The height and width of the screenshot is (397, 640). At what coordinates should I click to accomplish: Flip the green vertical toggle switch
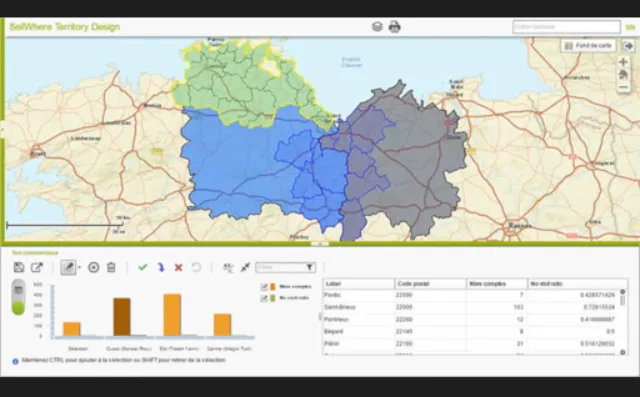click(18, 297)
